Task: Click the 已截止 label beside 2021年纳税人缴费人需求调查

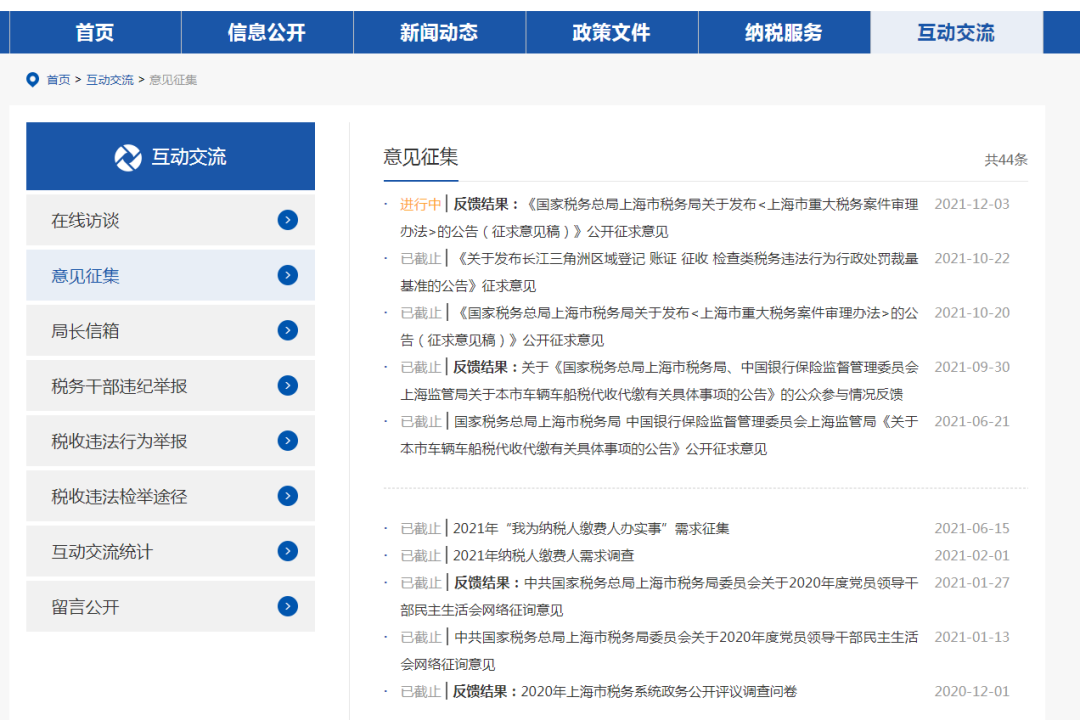Action: tap(420, 555)
